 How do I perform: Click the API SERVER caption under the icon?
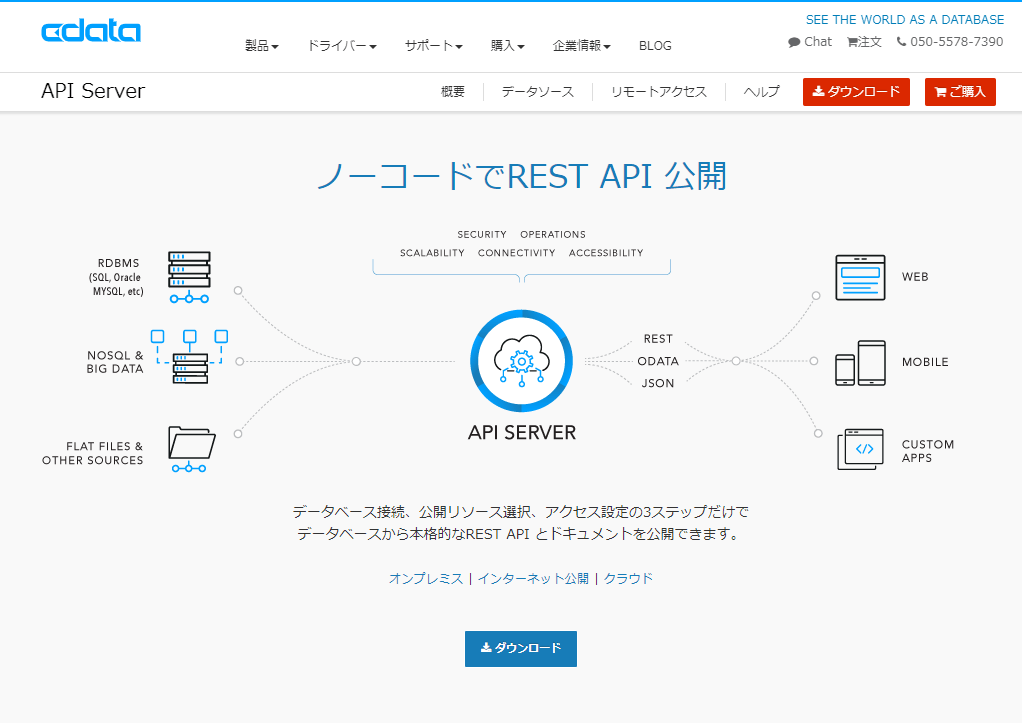tap(521, 433)
